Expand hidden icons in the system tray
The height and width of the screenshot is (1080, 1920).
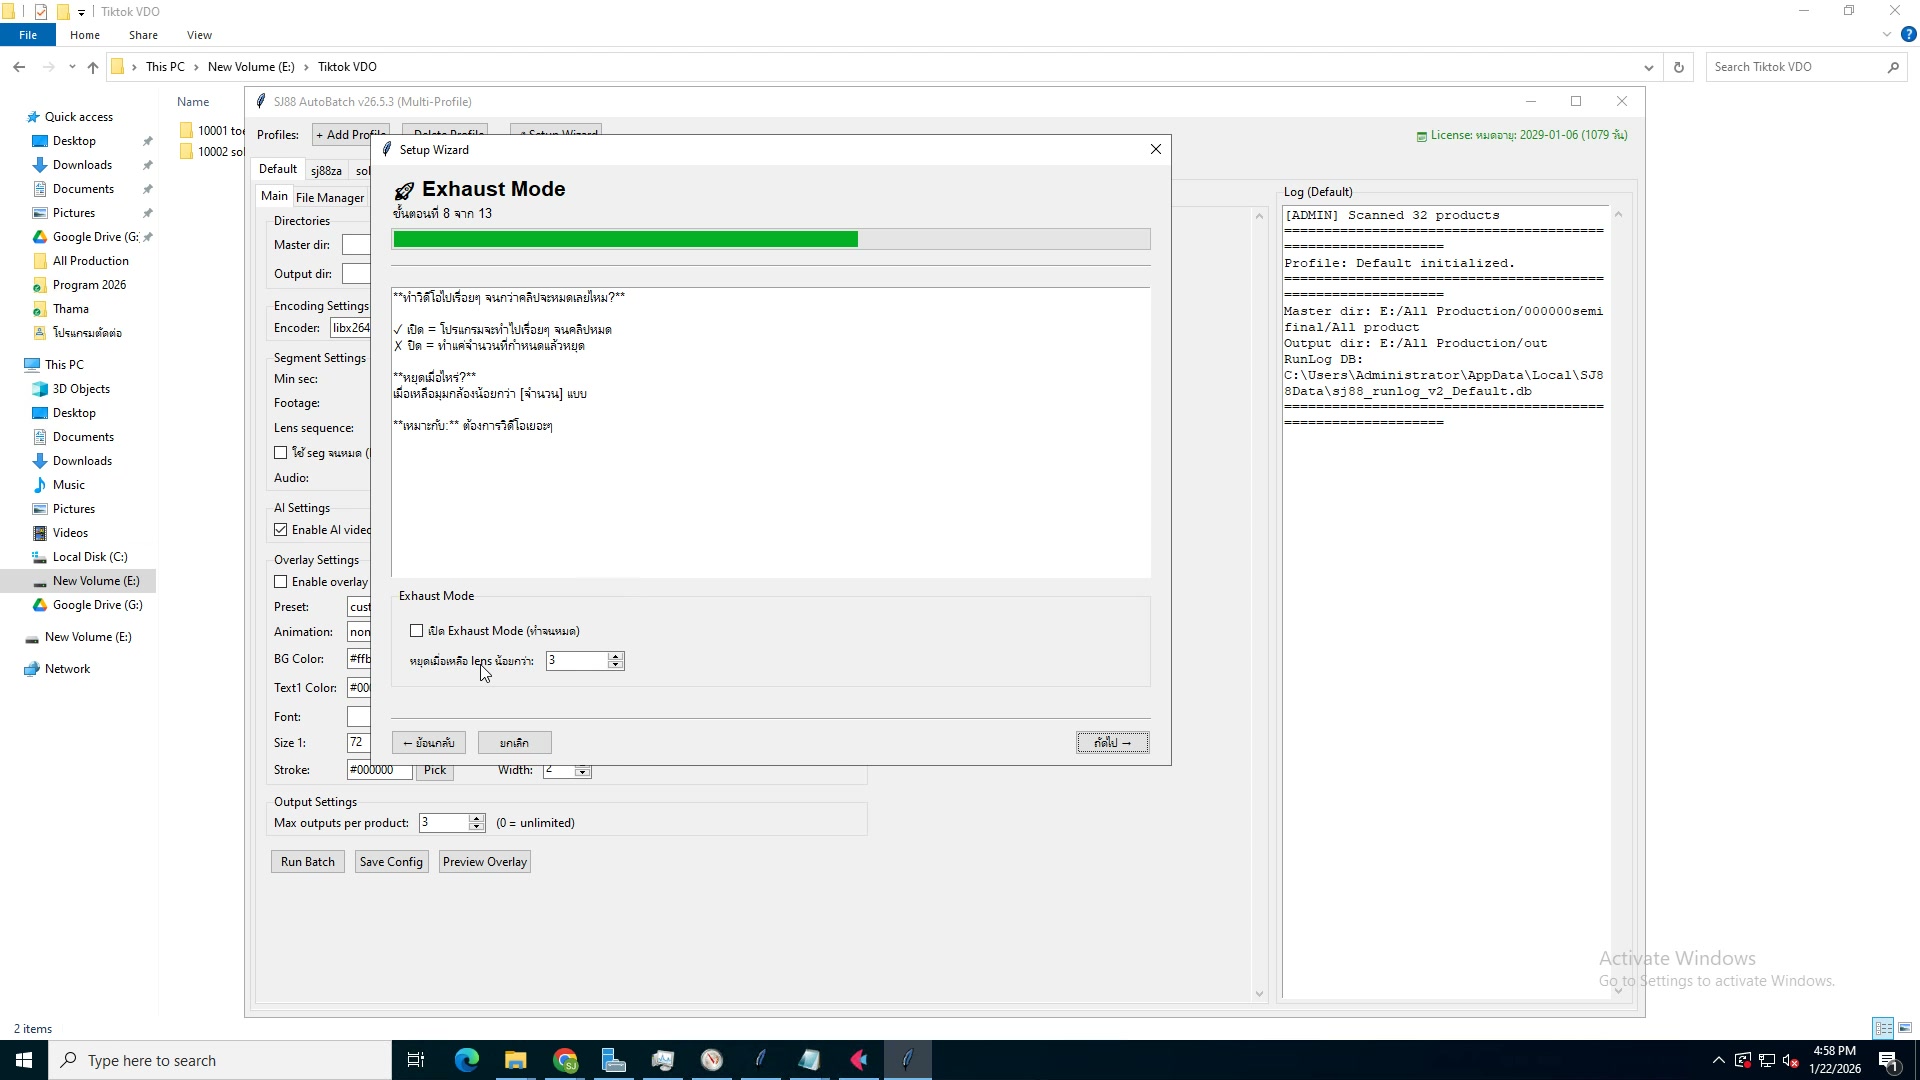click(1717, 1060)
